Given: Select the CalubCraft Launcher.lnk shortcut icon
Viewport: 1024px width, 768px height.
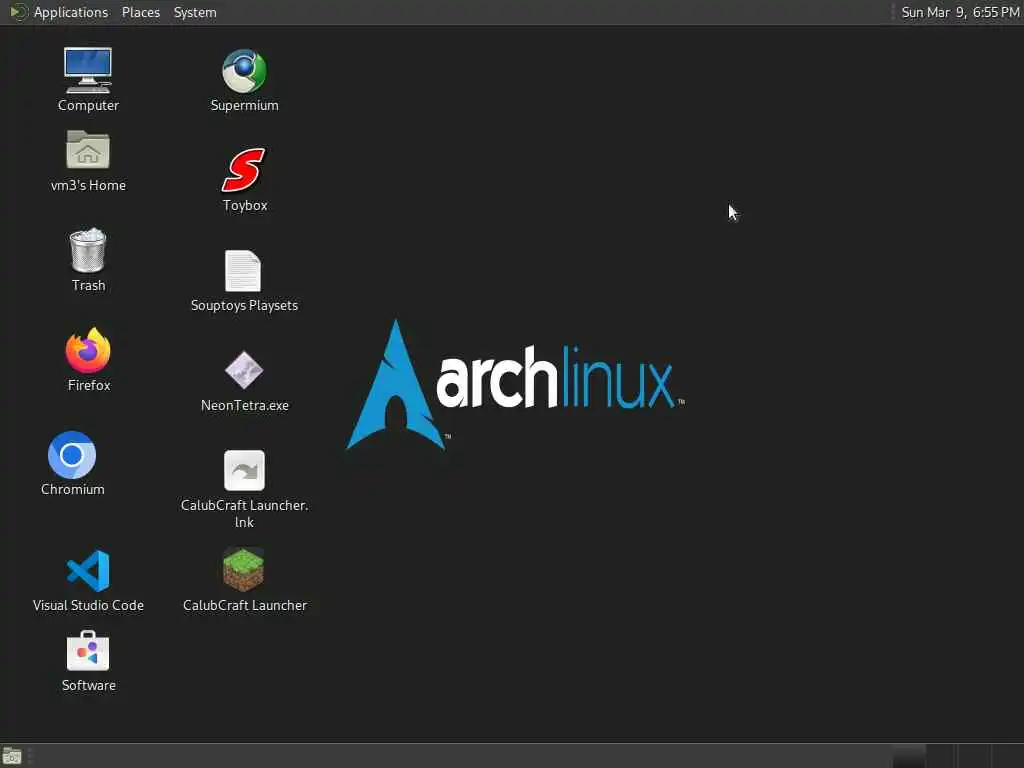Looking at the screenshot, I should (x=244, y=470).
